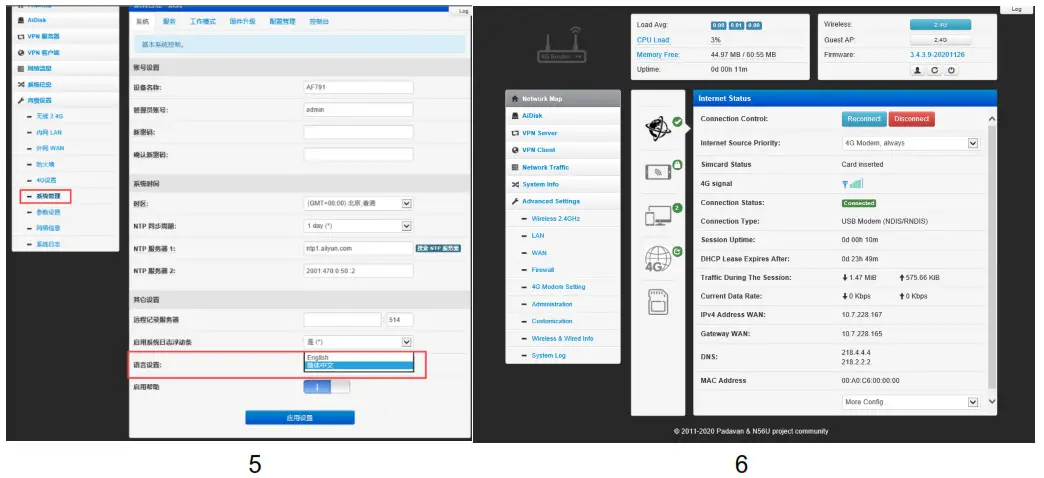The width and height of the screenshot is (1044, 478).
Task: Open the NTP 同步周期 dropdown
Action: click(x=358, y=226)
